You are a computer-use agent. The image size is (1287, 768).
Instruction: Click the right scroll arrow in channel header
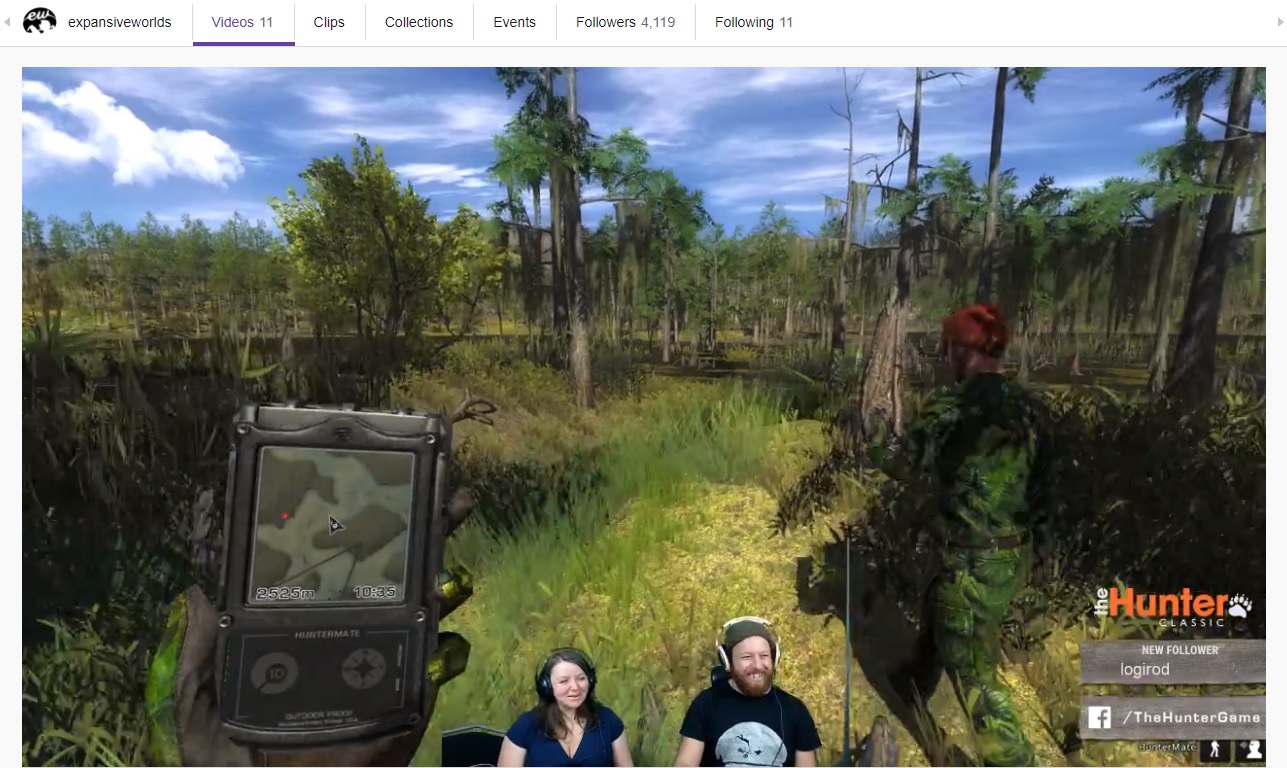tap(1280, 21)
